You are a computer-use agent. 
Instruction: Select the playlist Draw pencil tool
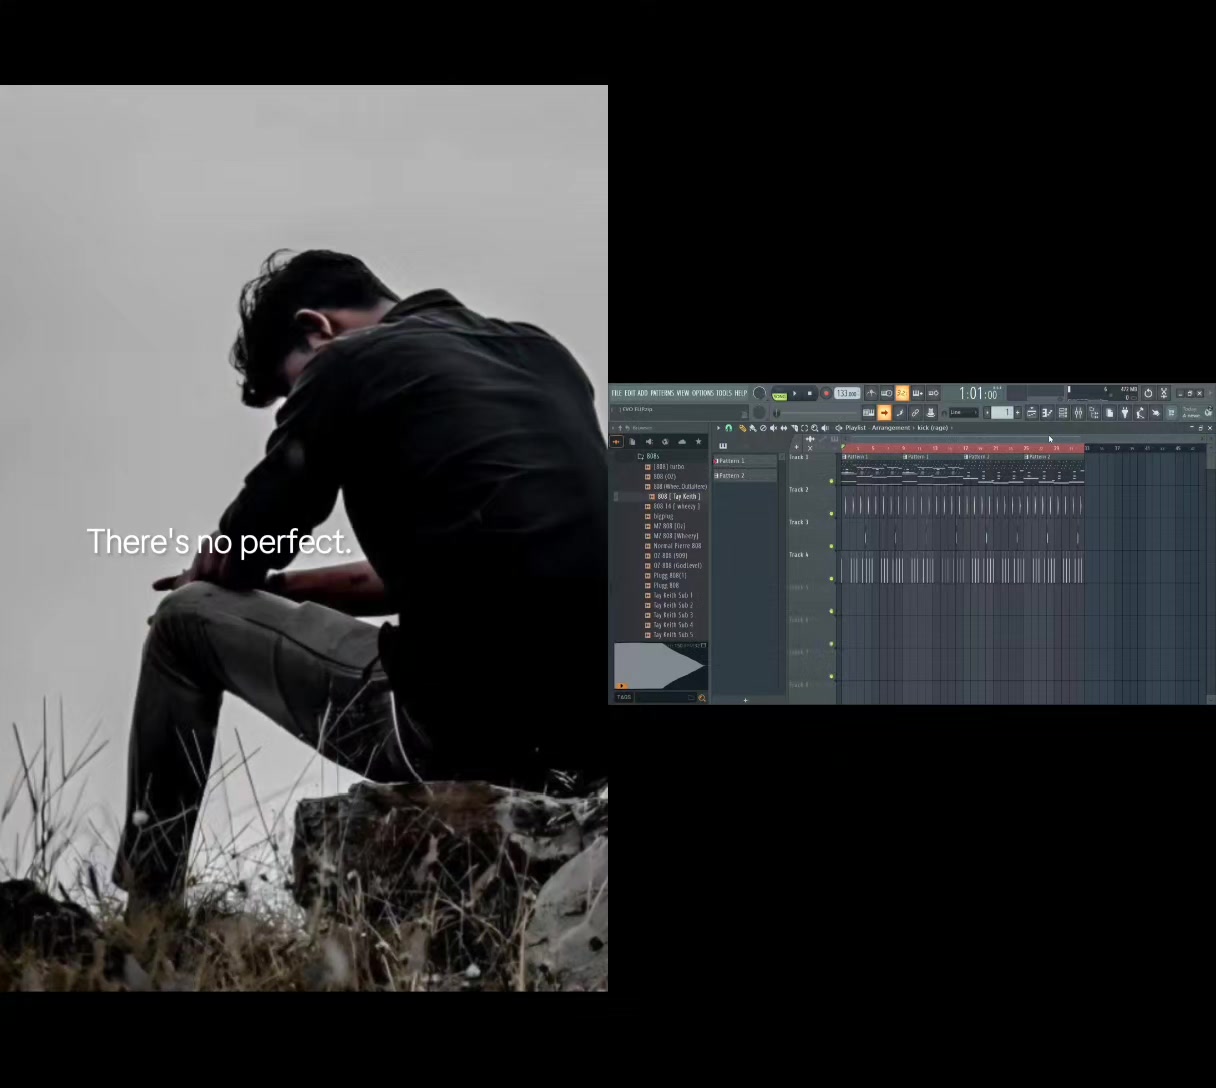point(742,428)
